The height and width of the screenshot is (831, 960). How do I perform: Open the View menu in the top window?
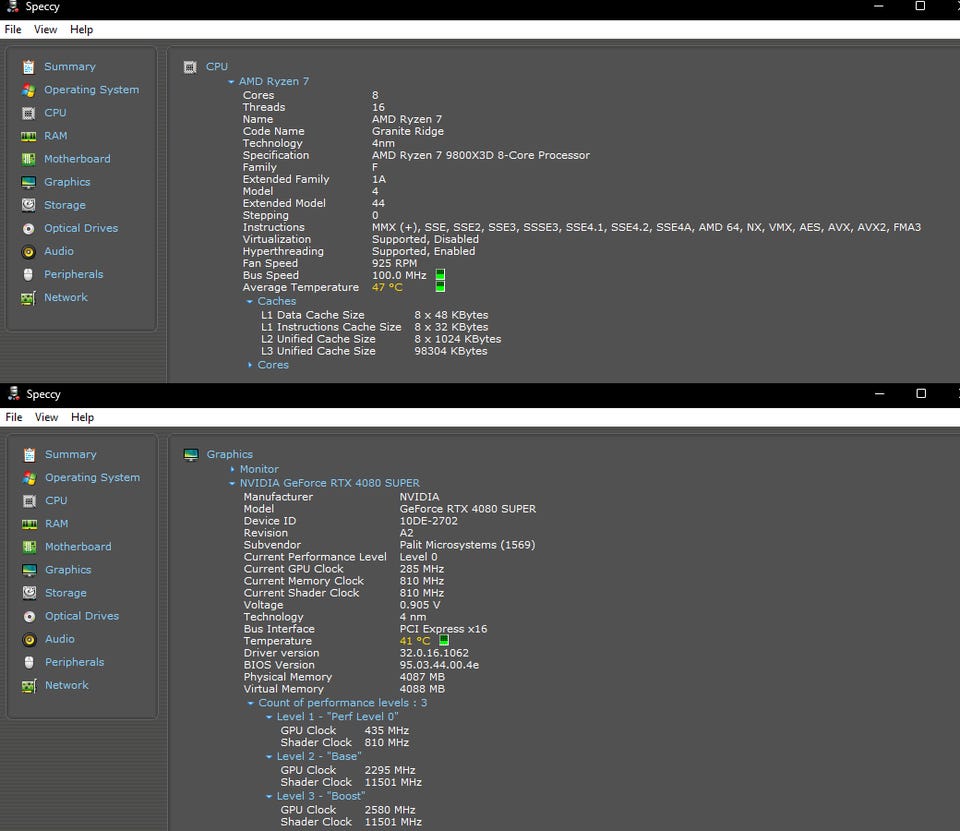click(x=45, y=29)
